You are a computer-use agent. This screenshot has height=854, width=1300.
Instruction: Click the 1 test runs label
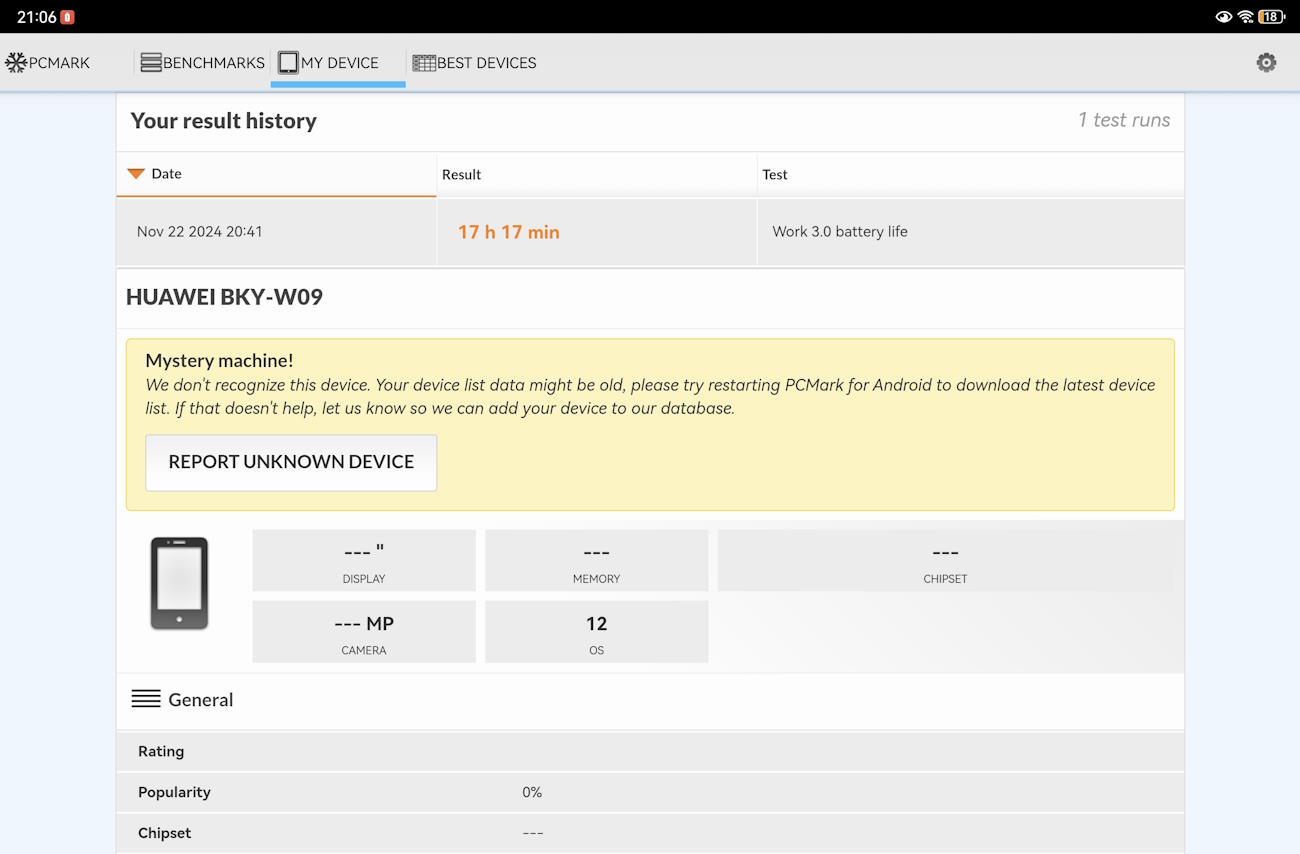point(1124,120)
